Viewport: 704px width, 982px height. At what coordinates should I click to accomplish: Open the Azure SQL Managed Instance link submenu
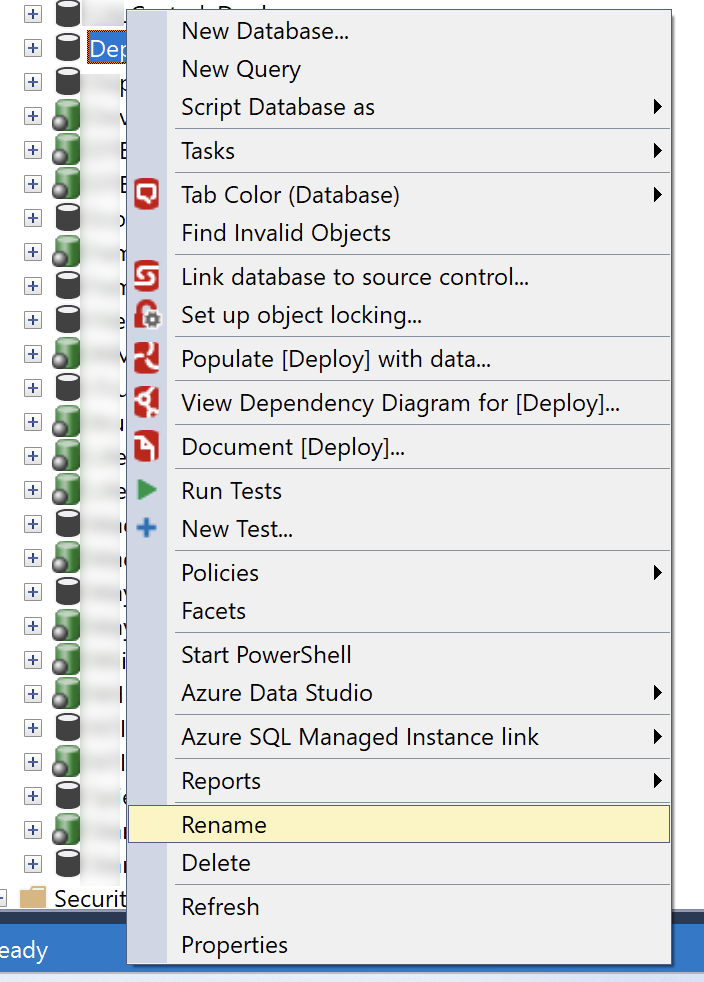(360, 737)
